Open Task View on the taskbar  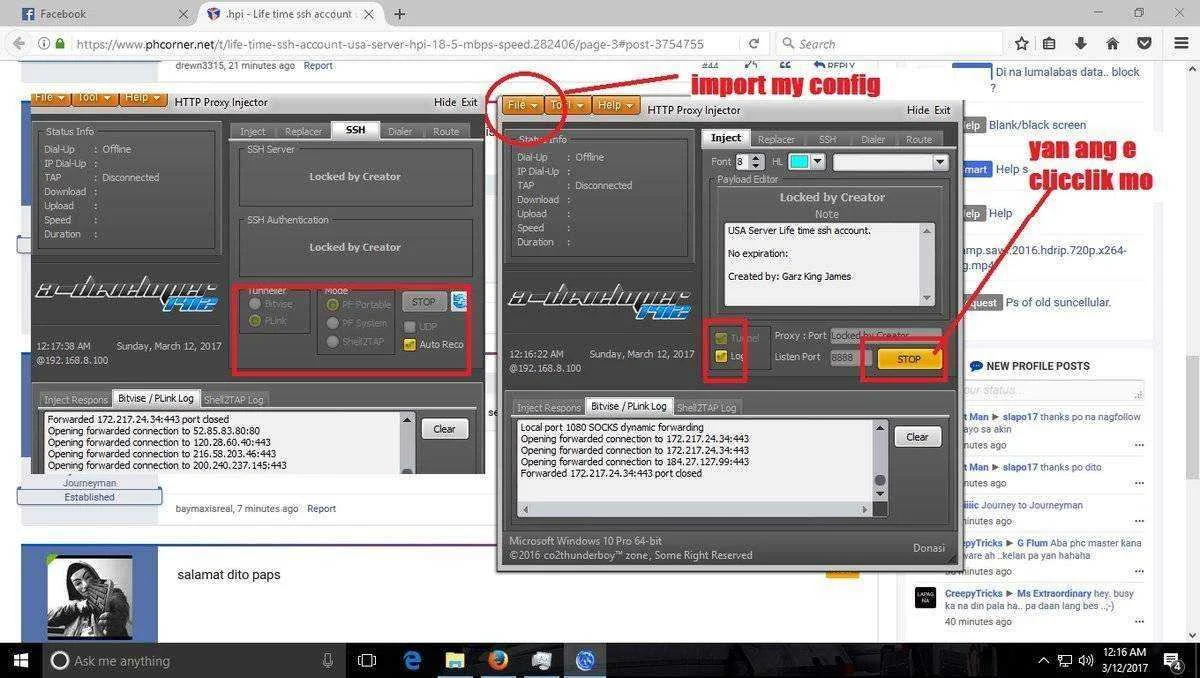click(367, 660)
